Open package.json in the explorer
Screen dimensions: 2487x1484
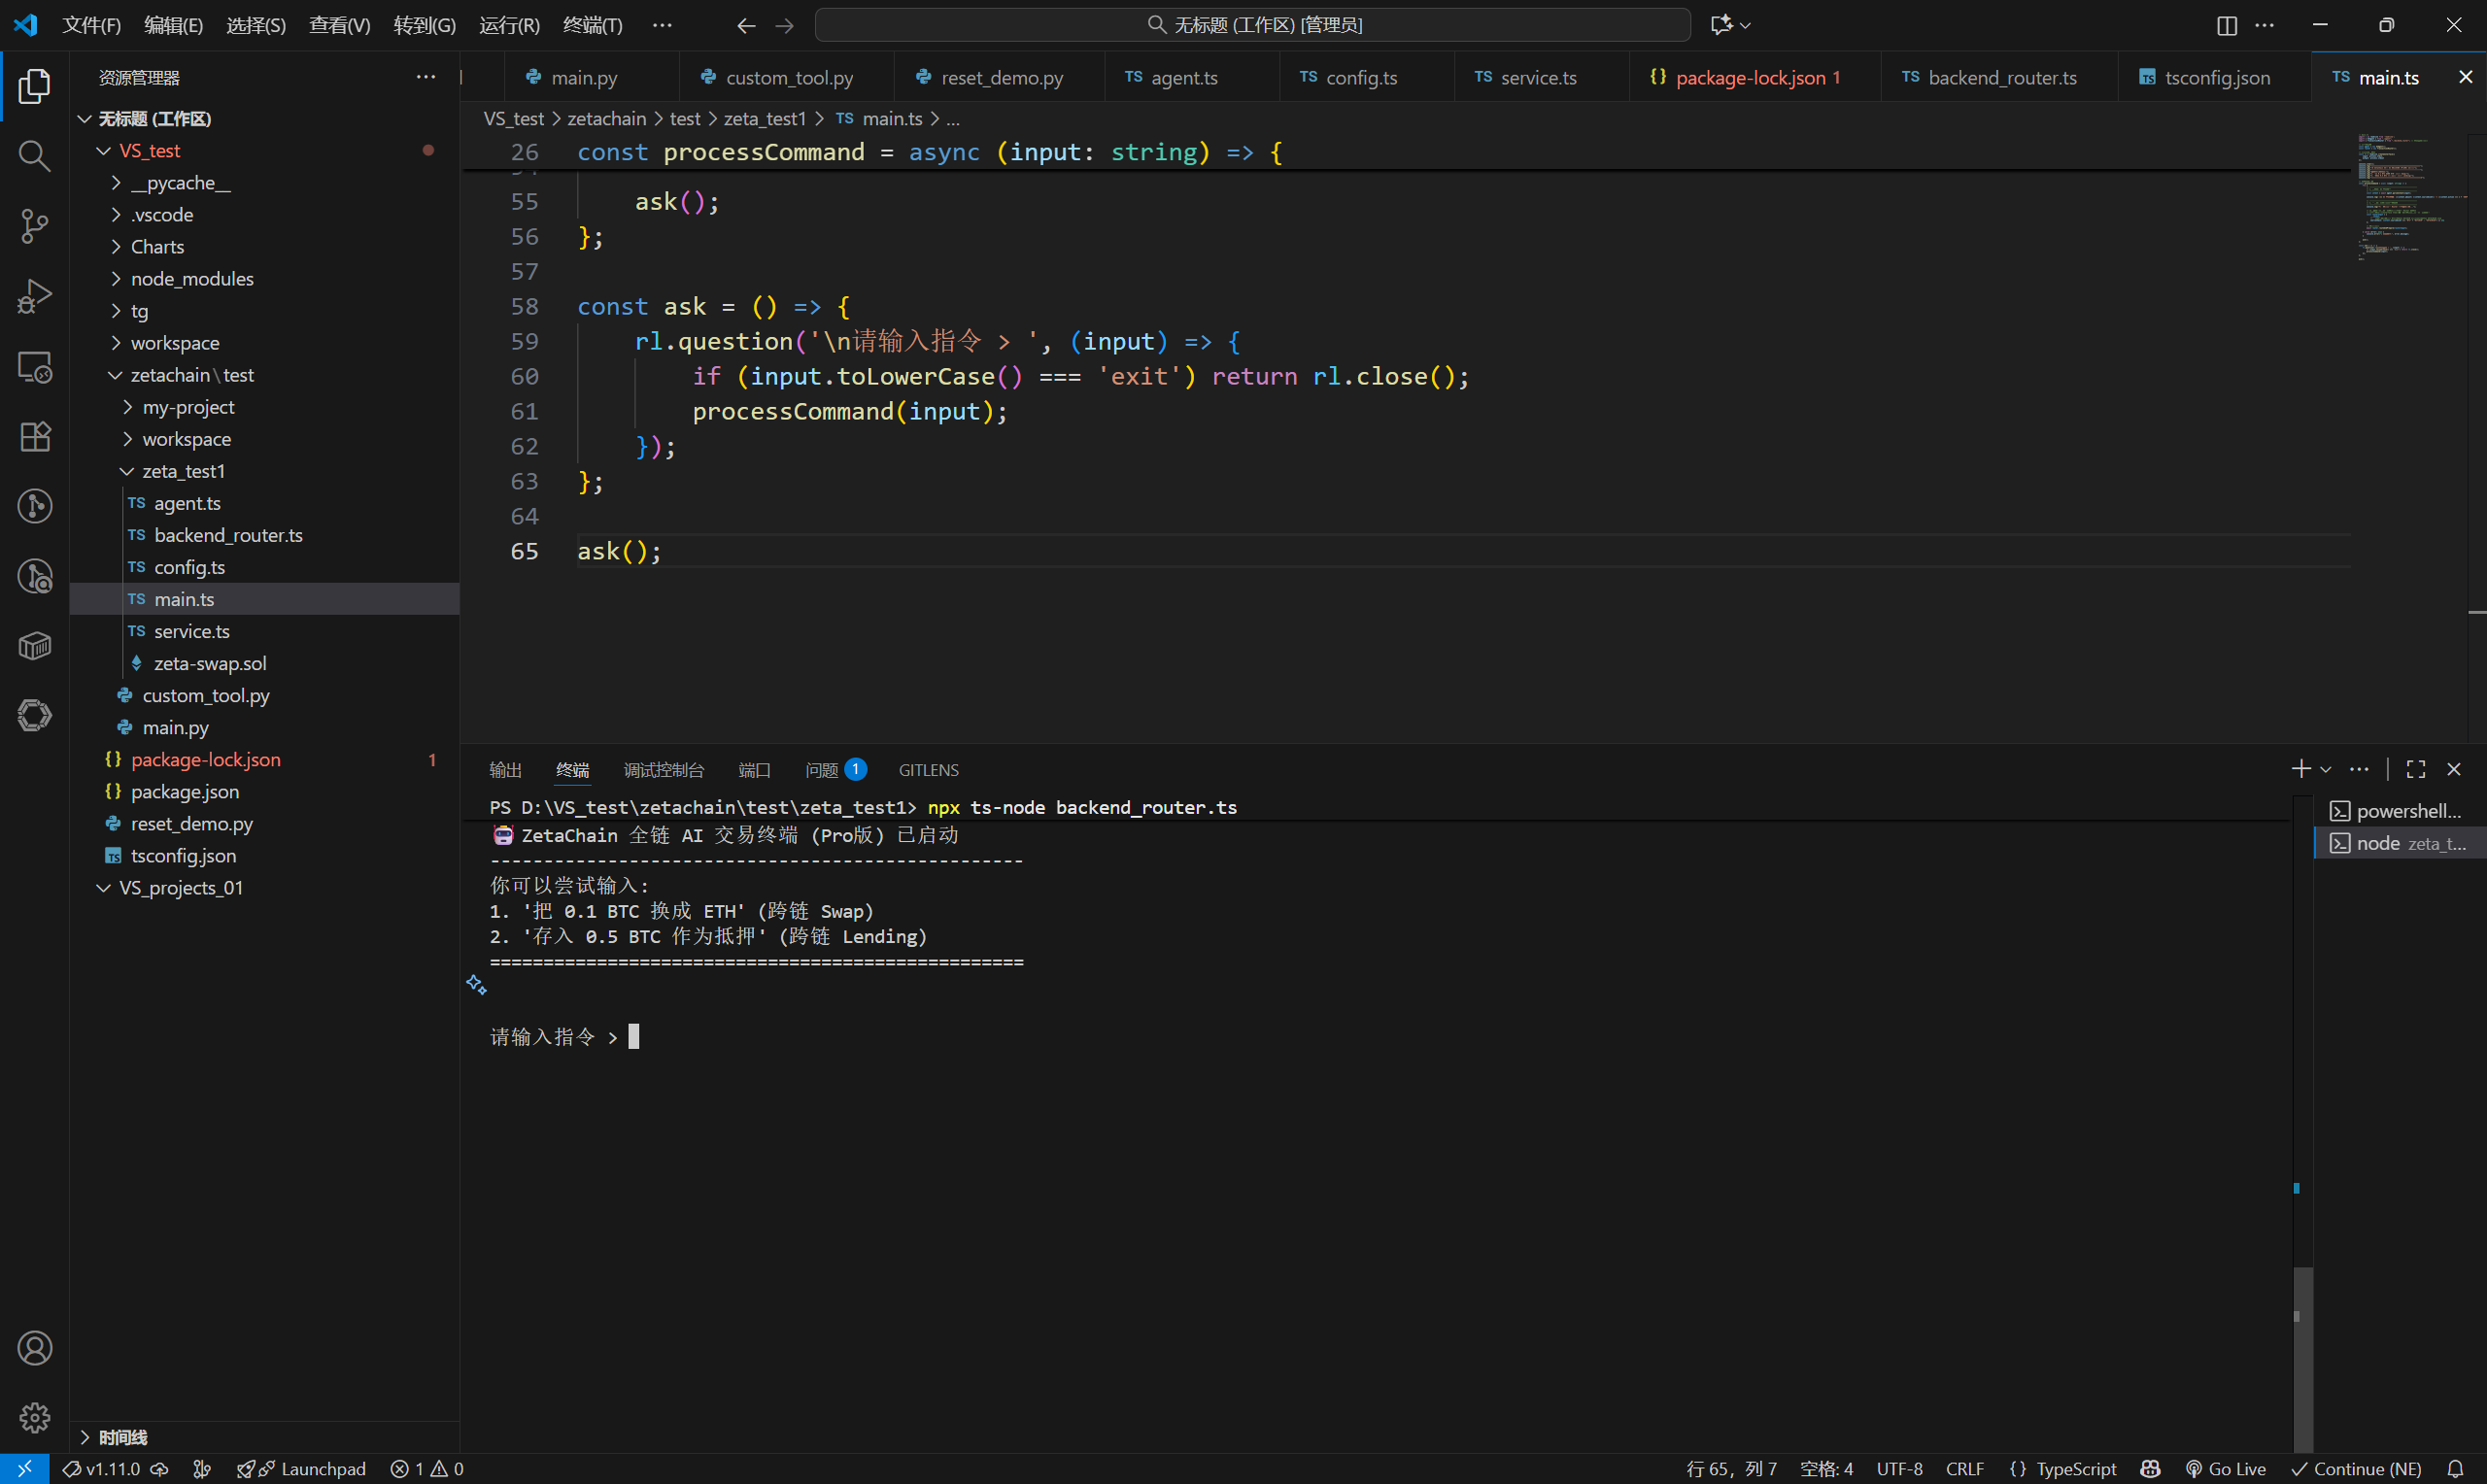click(x=264, y=791)
